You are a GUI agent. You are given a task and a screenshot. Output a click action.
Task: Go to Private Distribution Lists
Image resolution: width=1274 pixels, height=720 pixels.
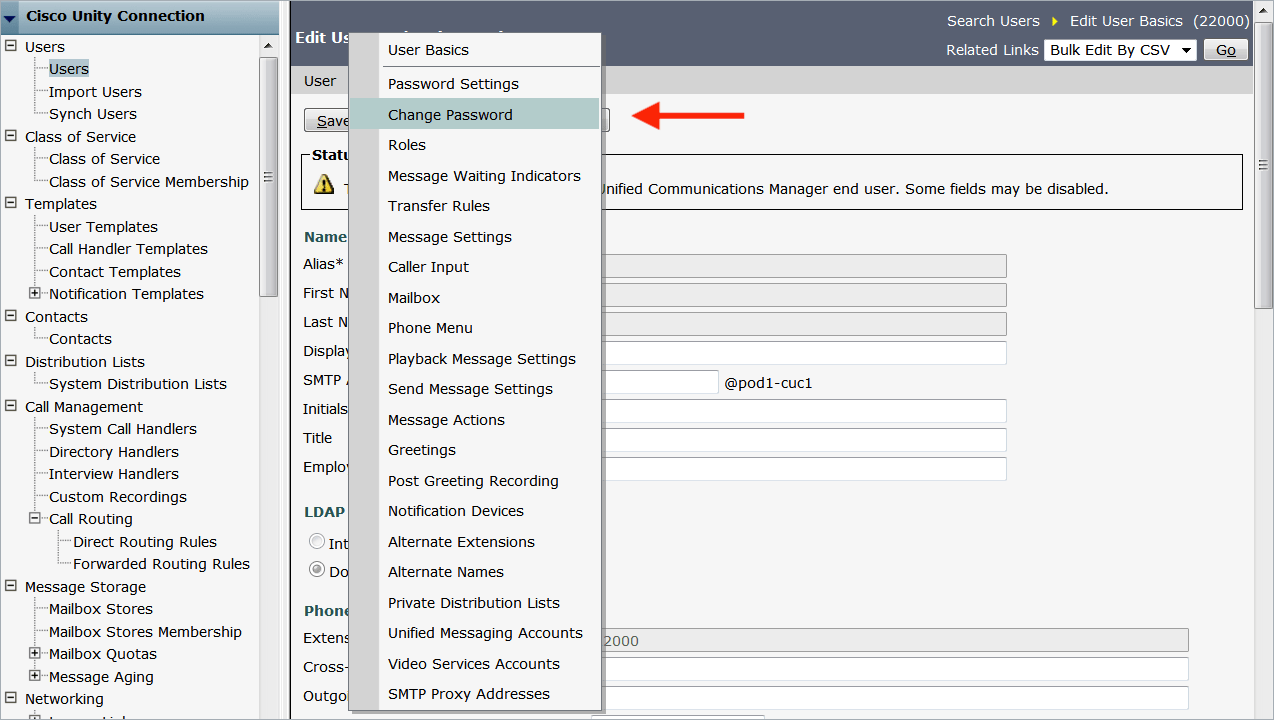pyautogui.click(x=475, y=603)
